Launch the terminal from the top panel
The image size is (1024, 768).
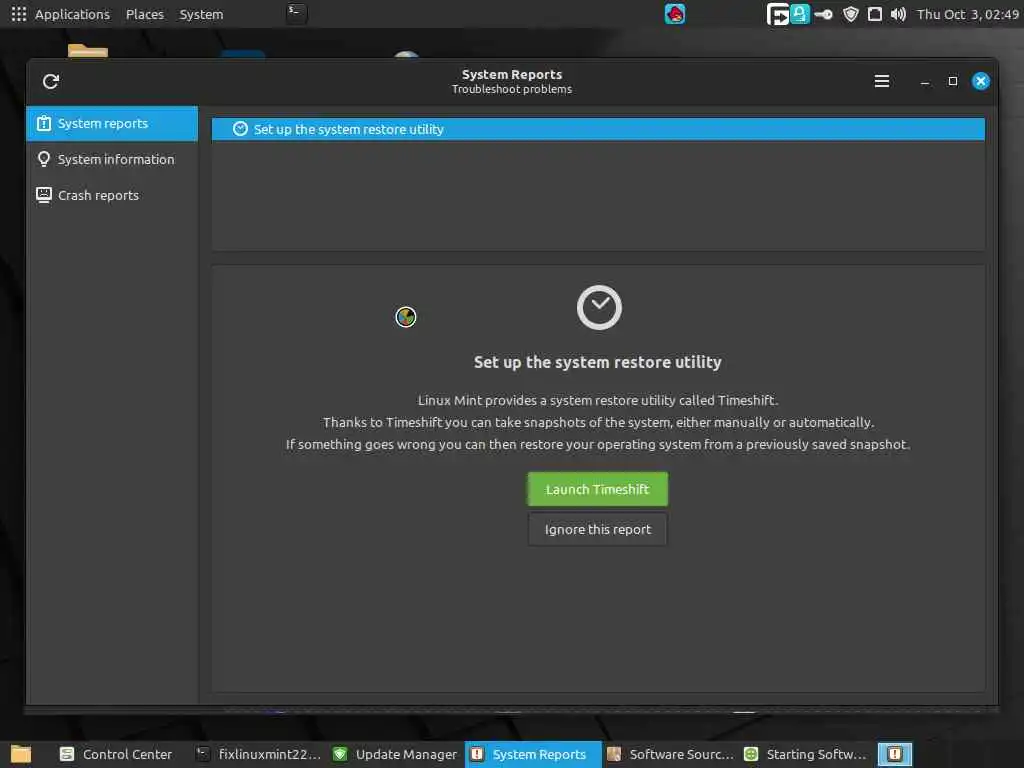click(x=296, y=12)
